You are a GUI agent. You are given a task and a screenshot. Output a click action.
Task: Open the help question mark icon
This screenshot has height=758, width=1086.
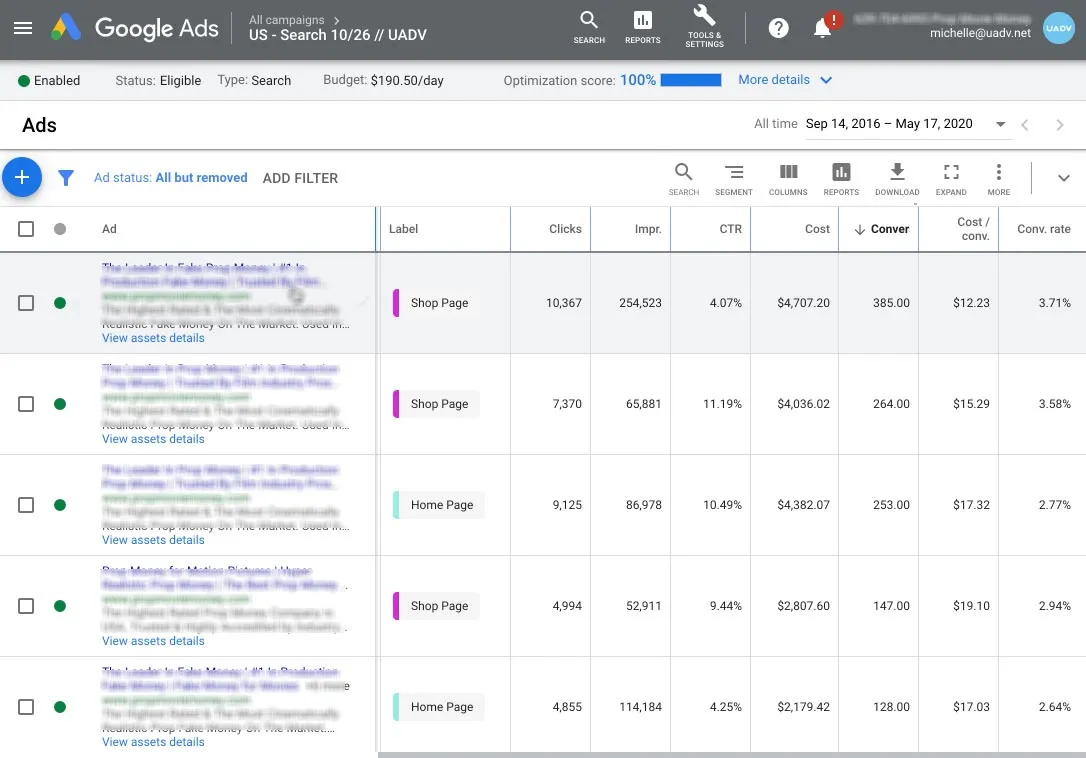point(778,28)
